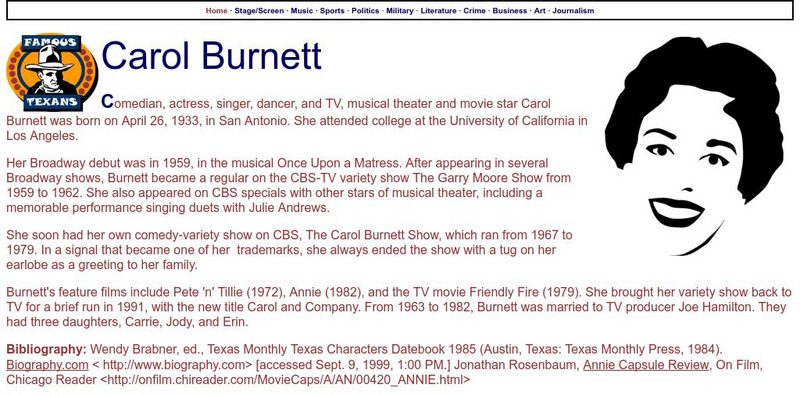Select the Military nav link
Viewport: 800px width, 395px height.
click(400, 11)
